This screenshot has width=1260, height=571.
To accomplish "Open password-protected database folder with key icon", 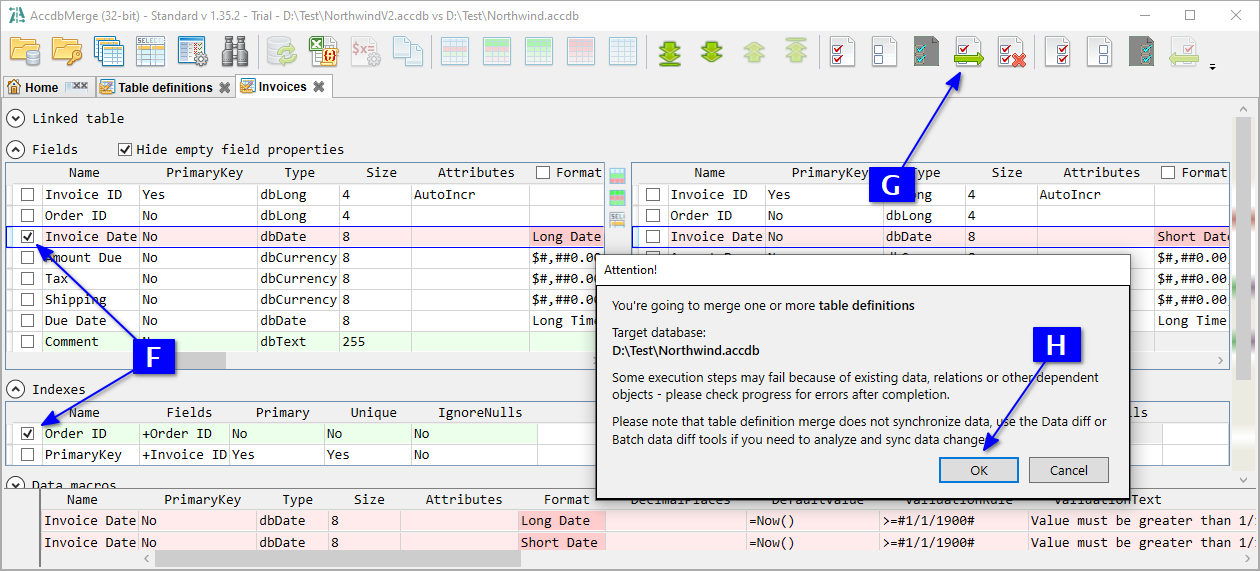I will [67, 51].
